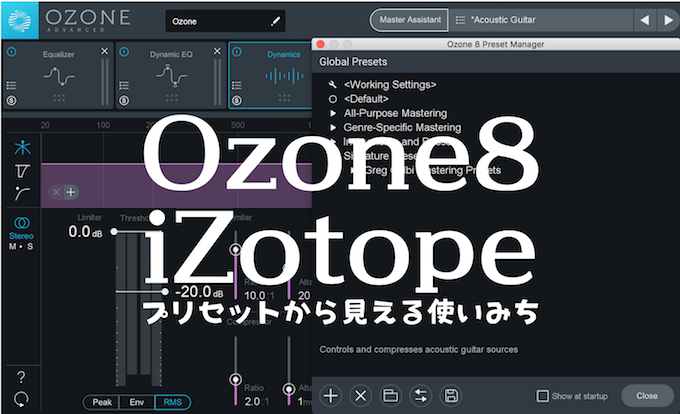Viewport: 680px width, 414px height.
Task: Click the undo history icon
Action: pos(21,399)
